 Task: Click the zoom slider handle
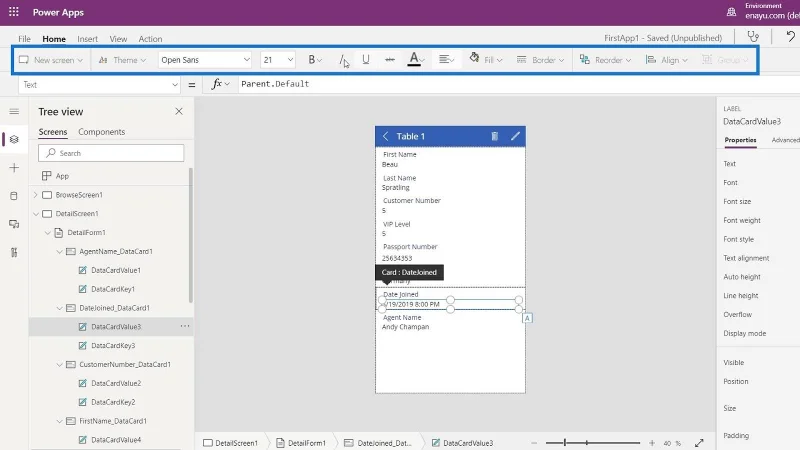point(565,443)
